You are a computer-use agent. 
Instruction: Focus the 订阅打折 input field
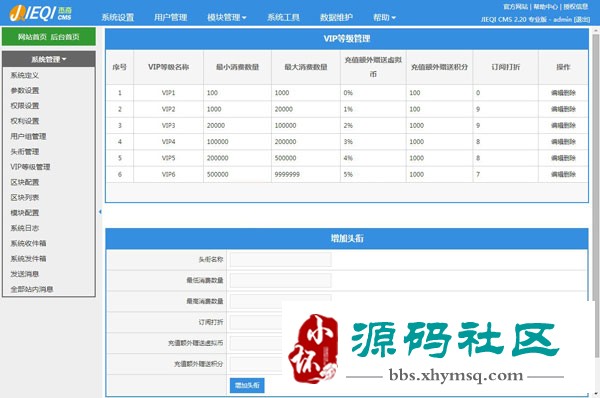click(256, 322)
